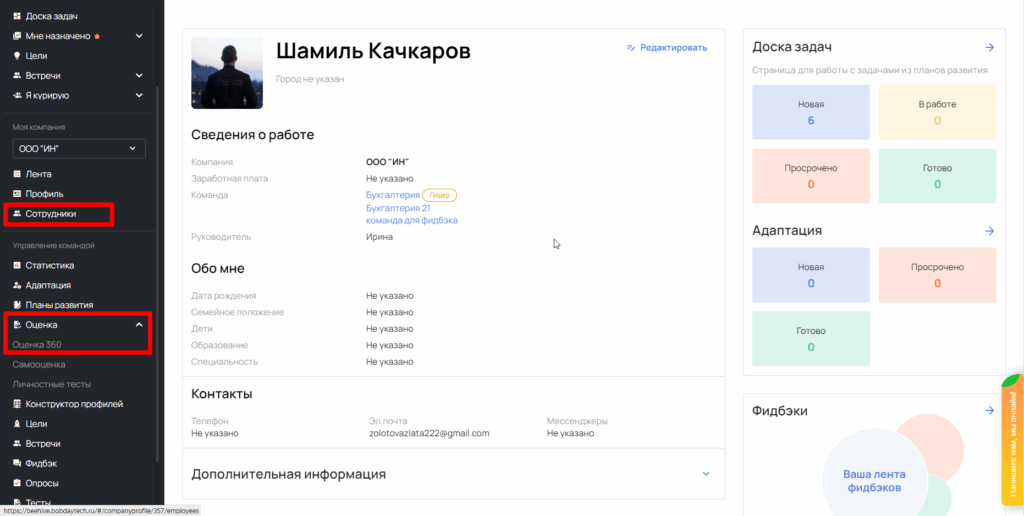Click the Сотрудники people icon in sidebar

point(17,214)
